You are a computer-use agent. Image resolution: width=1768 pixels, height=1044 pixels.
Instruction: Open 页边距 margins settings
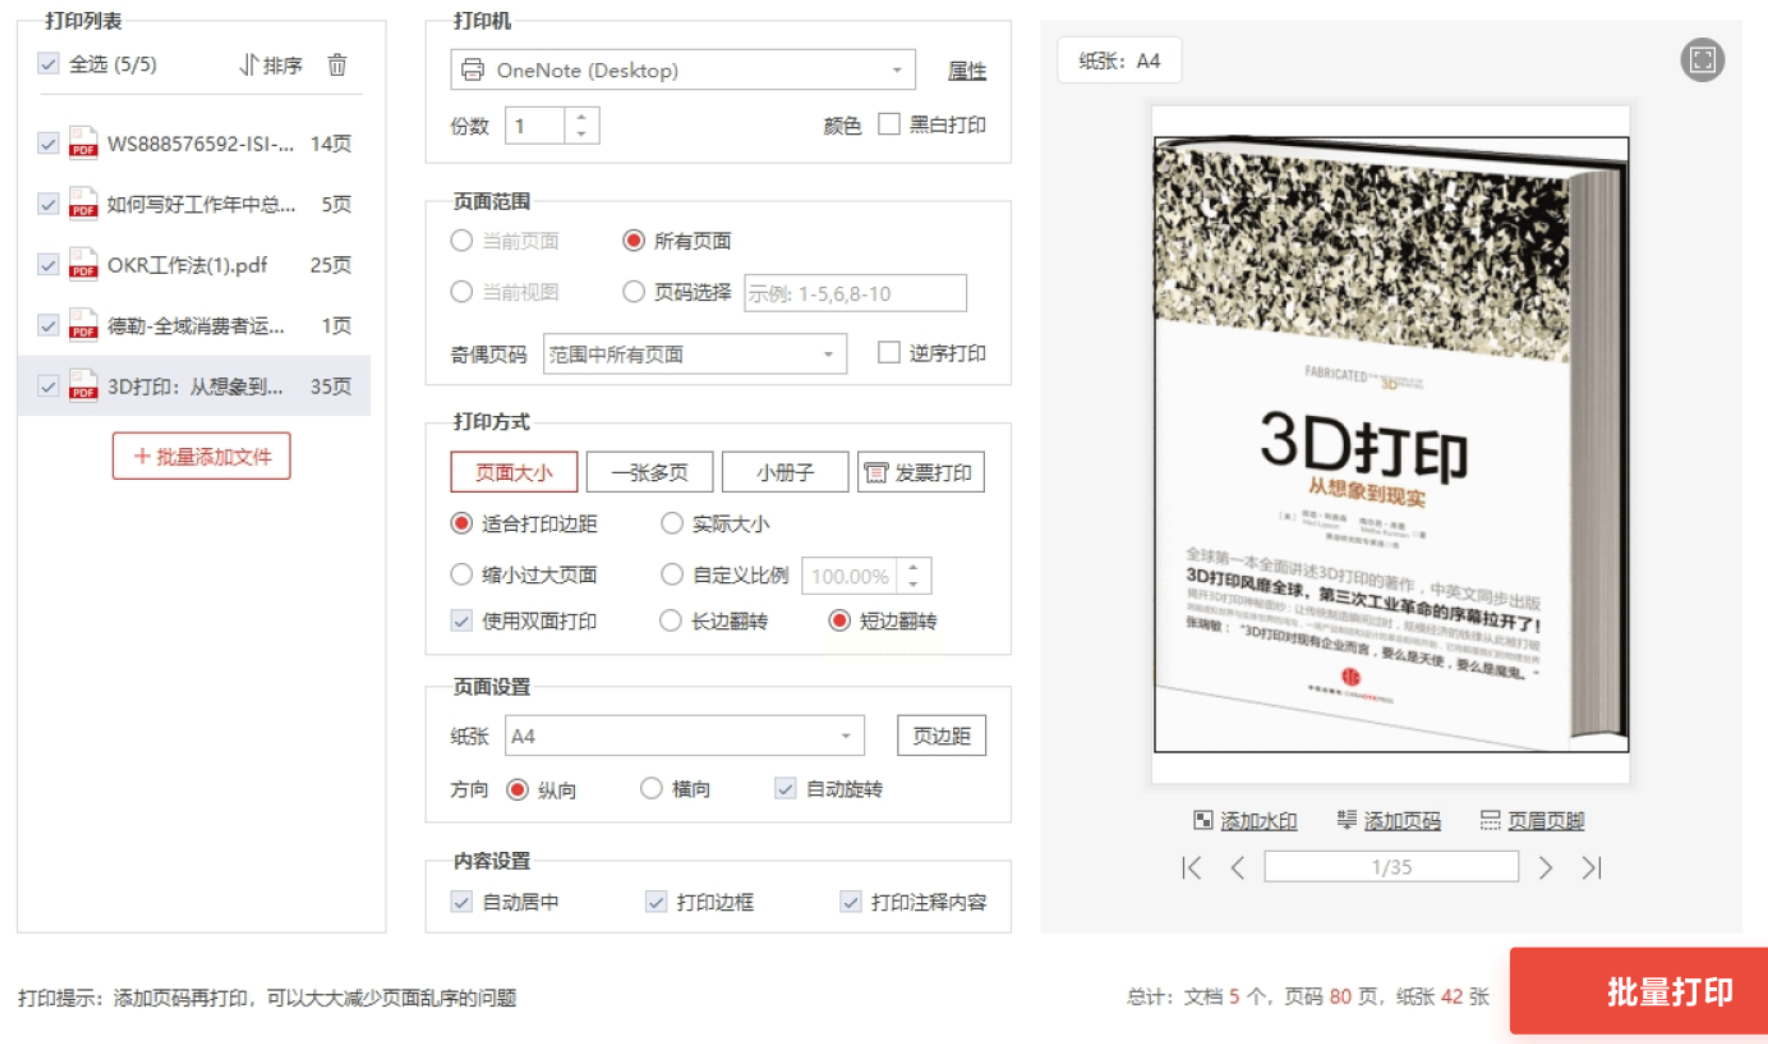pos(941,736)
